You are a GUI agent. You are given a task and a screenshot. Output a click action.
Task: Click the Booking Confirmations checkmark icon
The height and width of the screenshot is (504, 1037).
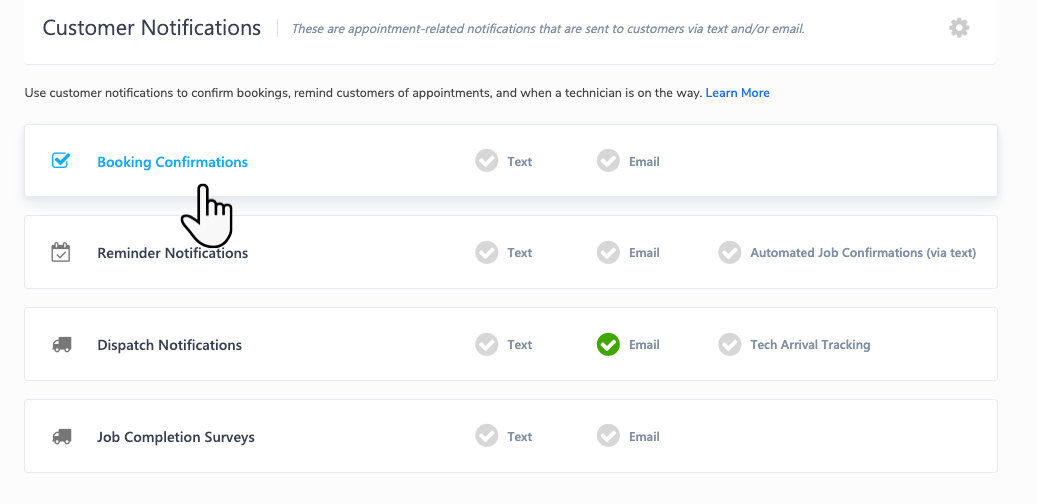coord(61,160)
